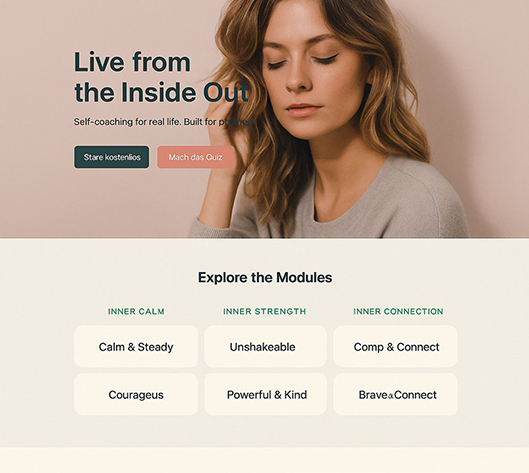Click the lighter cream strip below modules

(264, 460)
